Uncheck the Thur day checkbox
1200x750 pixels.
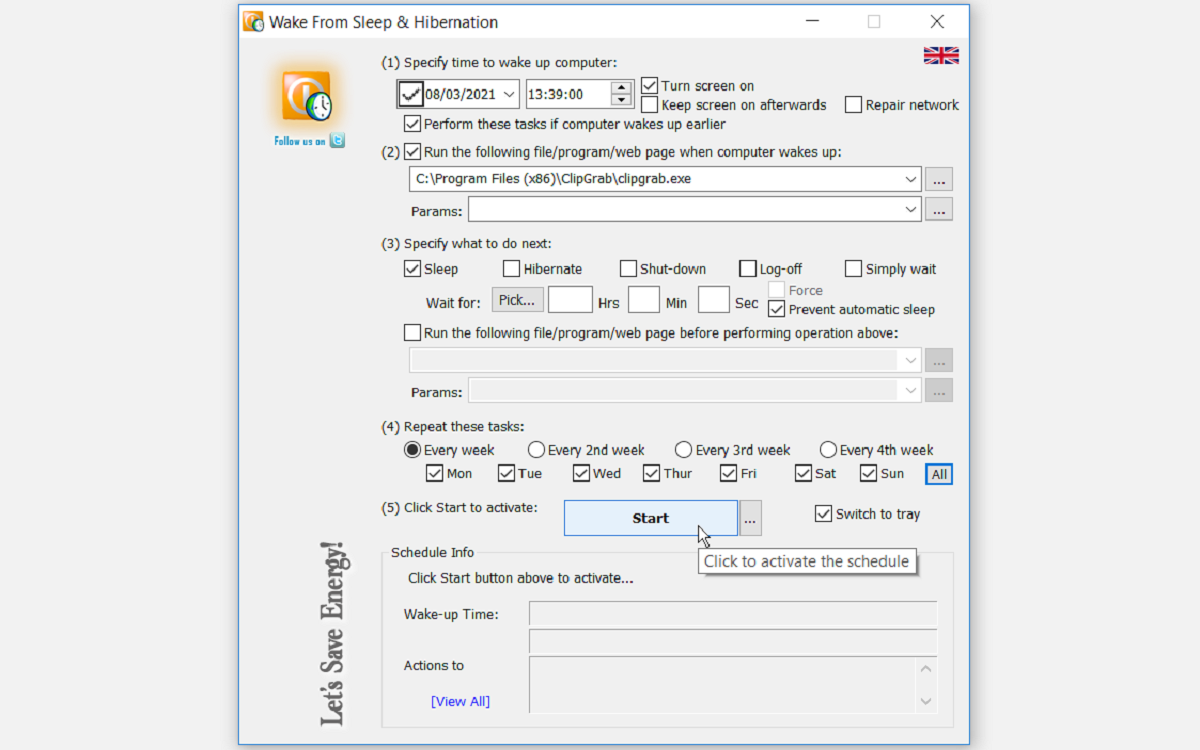click(x=652, y=473)
